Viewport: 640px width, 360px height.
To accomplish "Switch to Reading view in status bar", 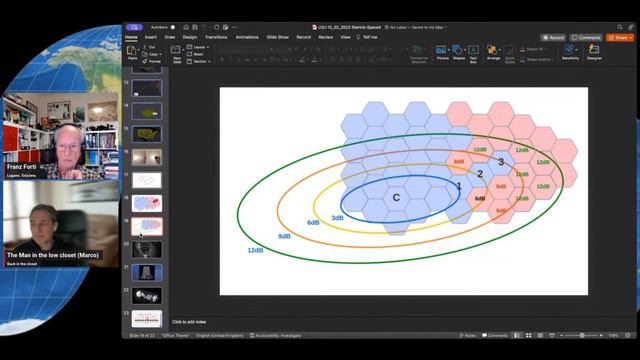I will tap(540, 336).
